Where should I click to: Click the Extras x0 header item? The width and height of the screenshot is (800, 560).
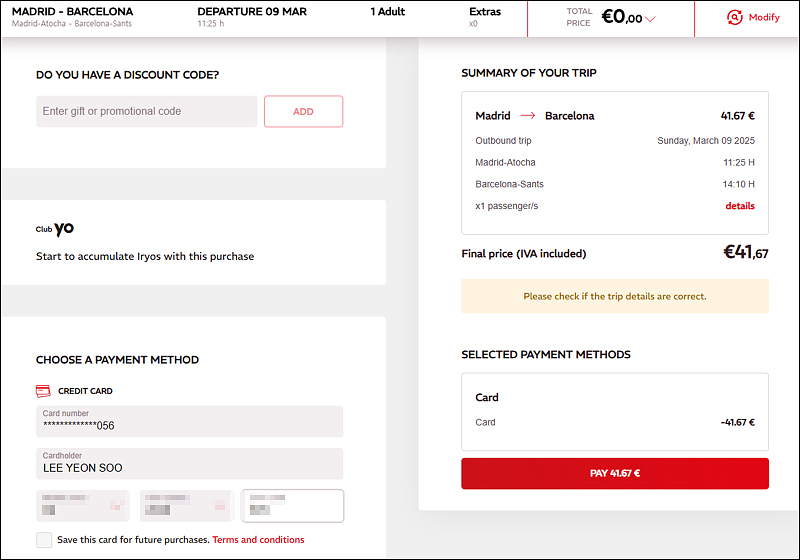(485, 17)
